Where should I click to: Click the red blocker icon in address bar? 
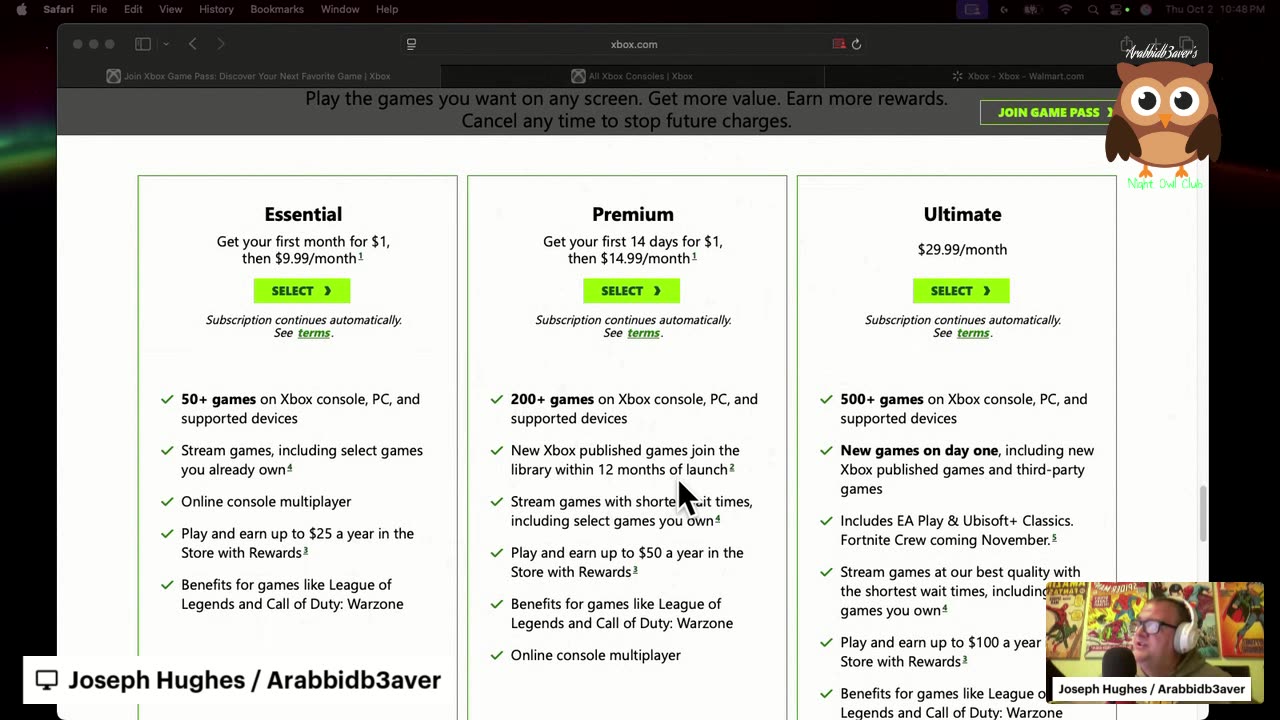(x=839, y=44)
